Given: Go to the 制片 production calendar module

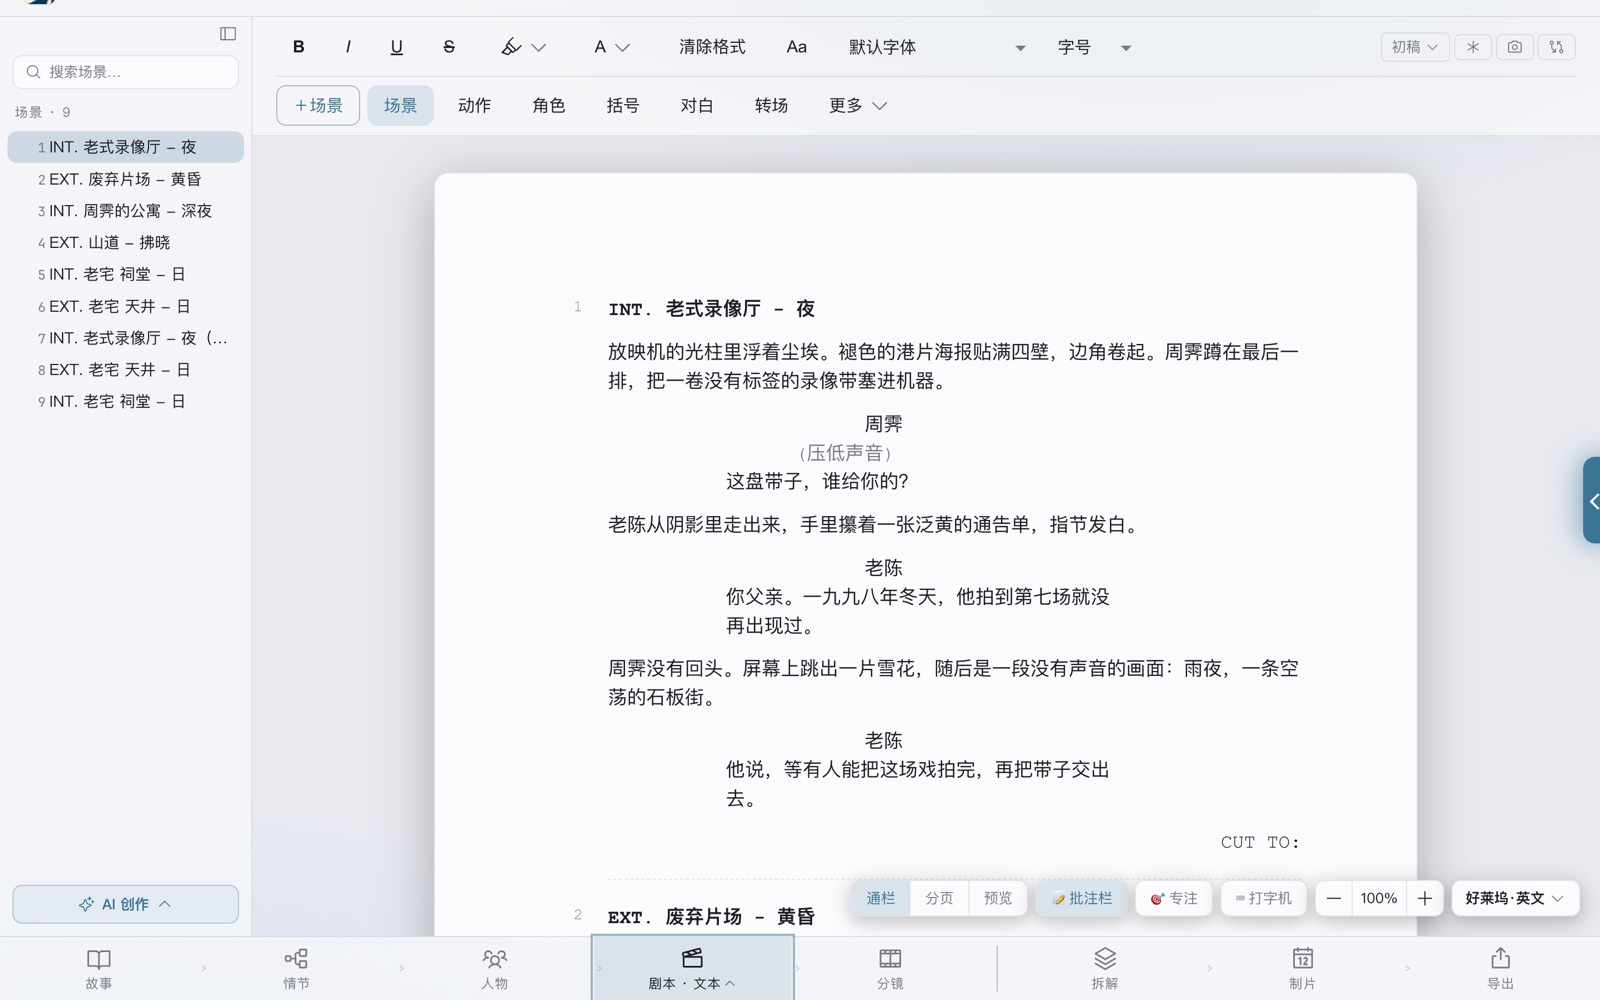Looking at the screenshot, I should click(x=1302, y=969).
